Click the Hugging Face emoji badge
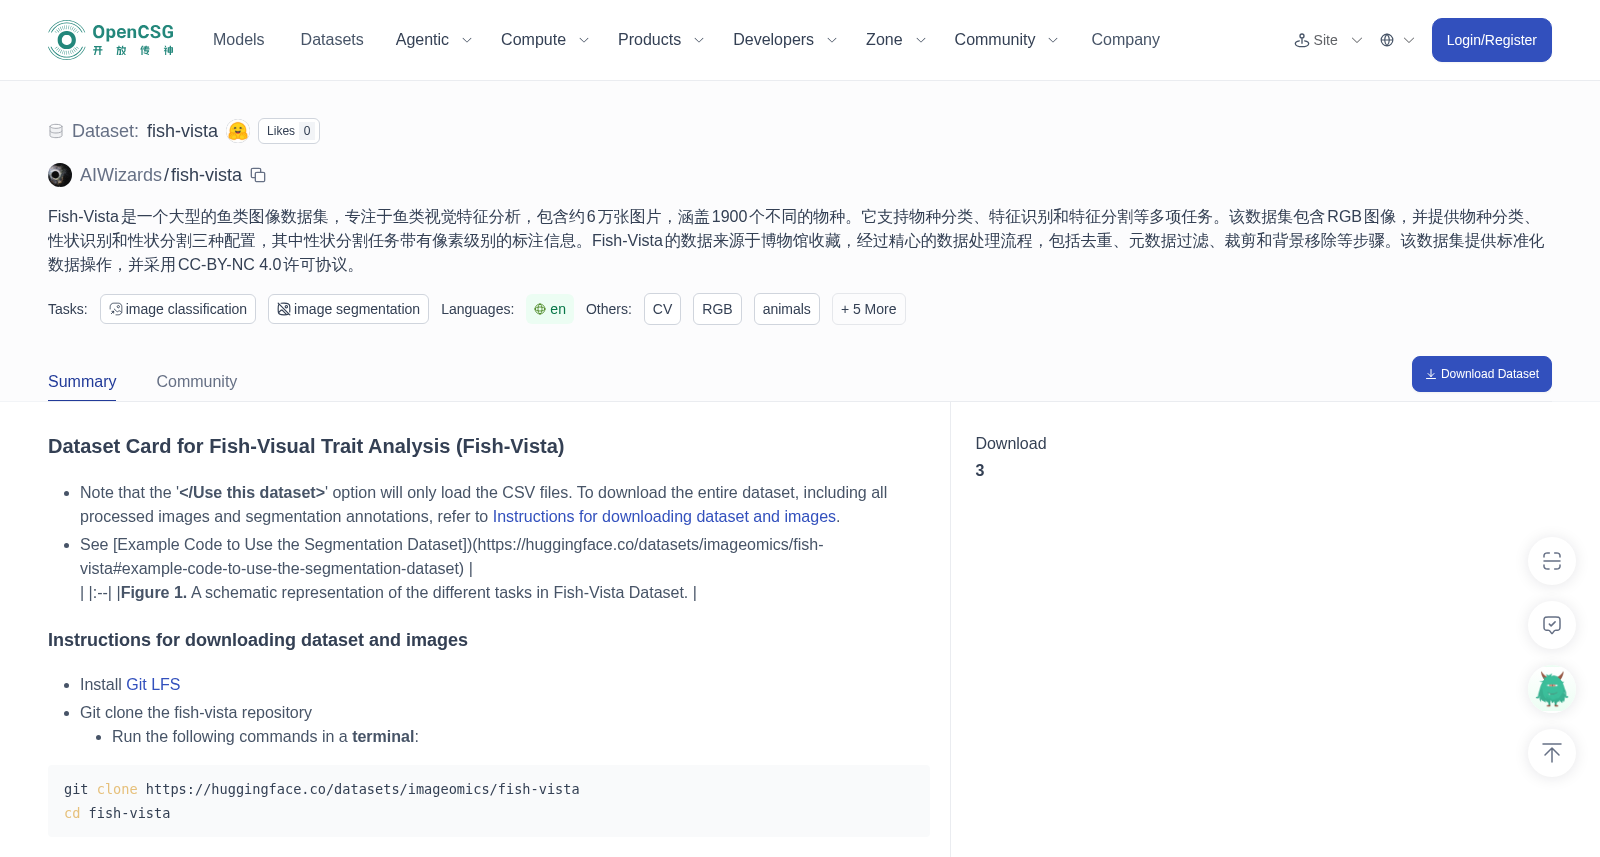 point(238,131)
